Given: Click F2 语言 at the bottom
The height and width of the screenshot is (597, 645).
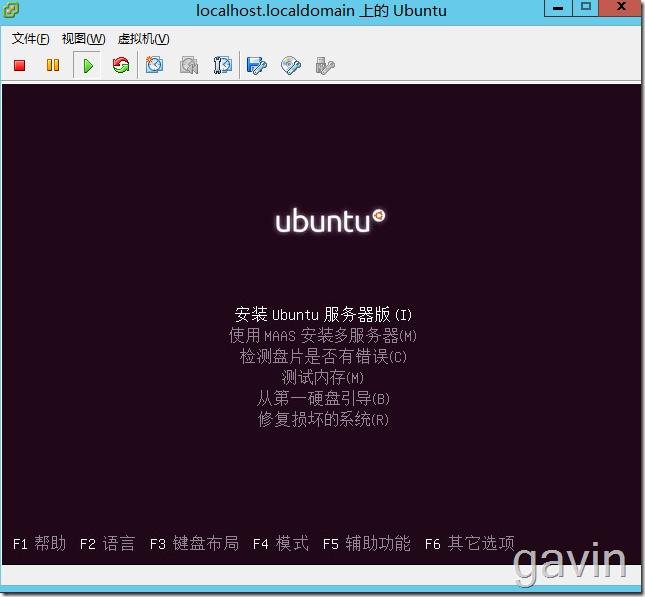Looking at the screenshot, I should click(107, 544).
